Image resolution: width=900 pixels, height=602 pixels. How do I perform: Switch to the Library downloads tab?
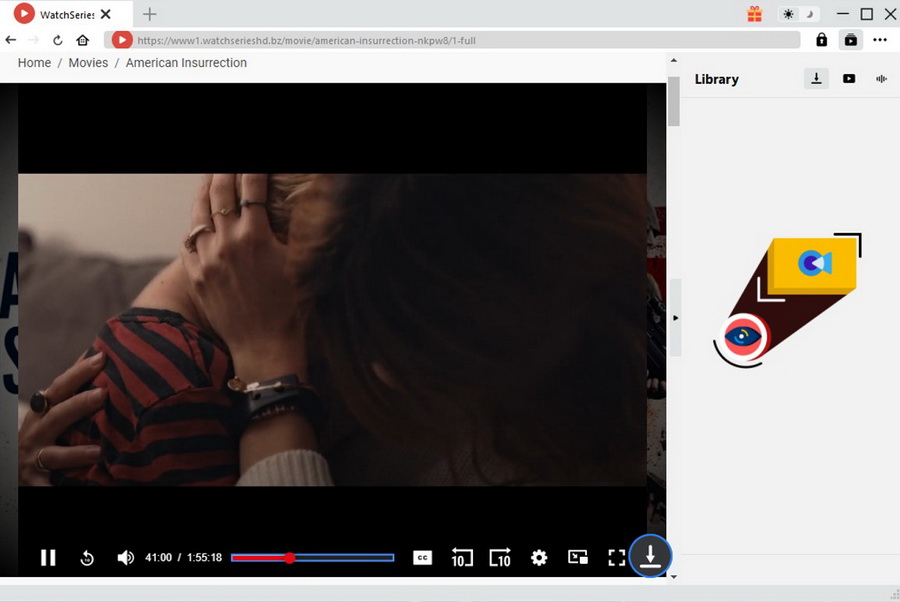tap(816, 79)
